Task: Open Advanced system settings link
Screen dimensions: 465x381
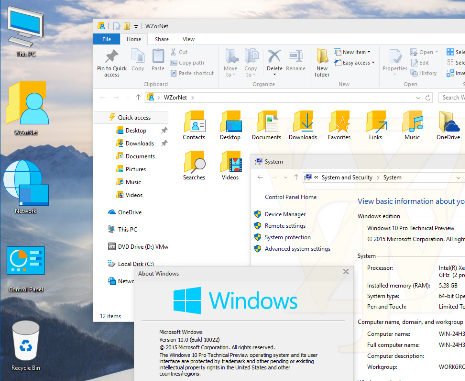Action: point(297,249)
